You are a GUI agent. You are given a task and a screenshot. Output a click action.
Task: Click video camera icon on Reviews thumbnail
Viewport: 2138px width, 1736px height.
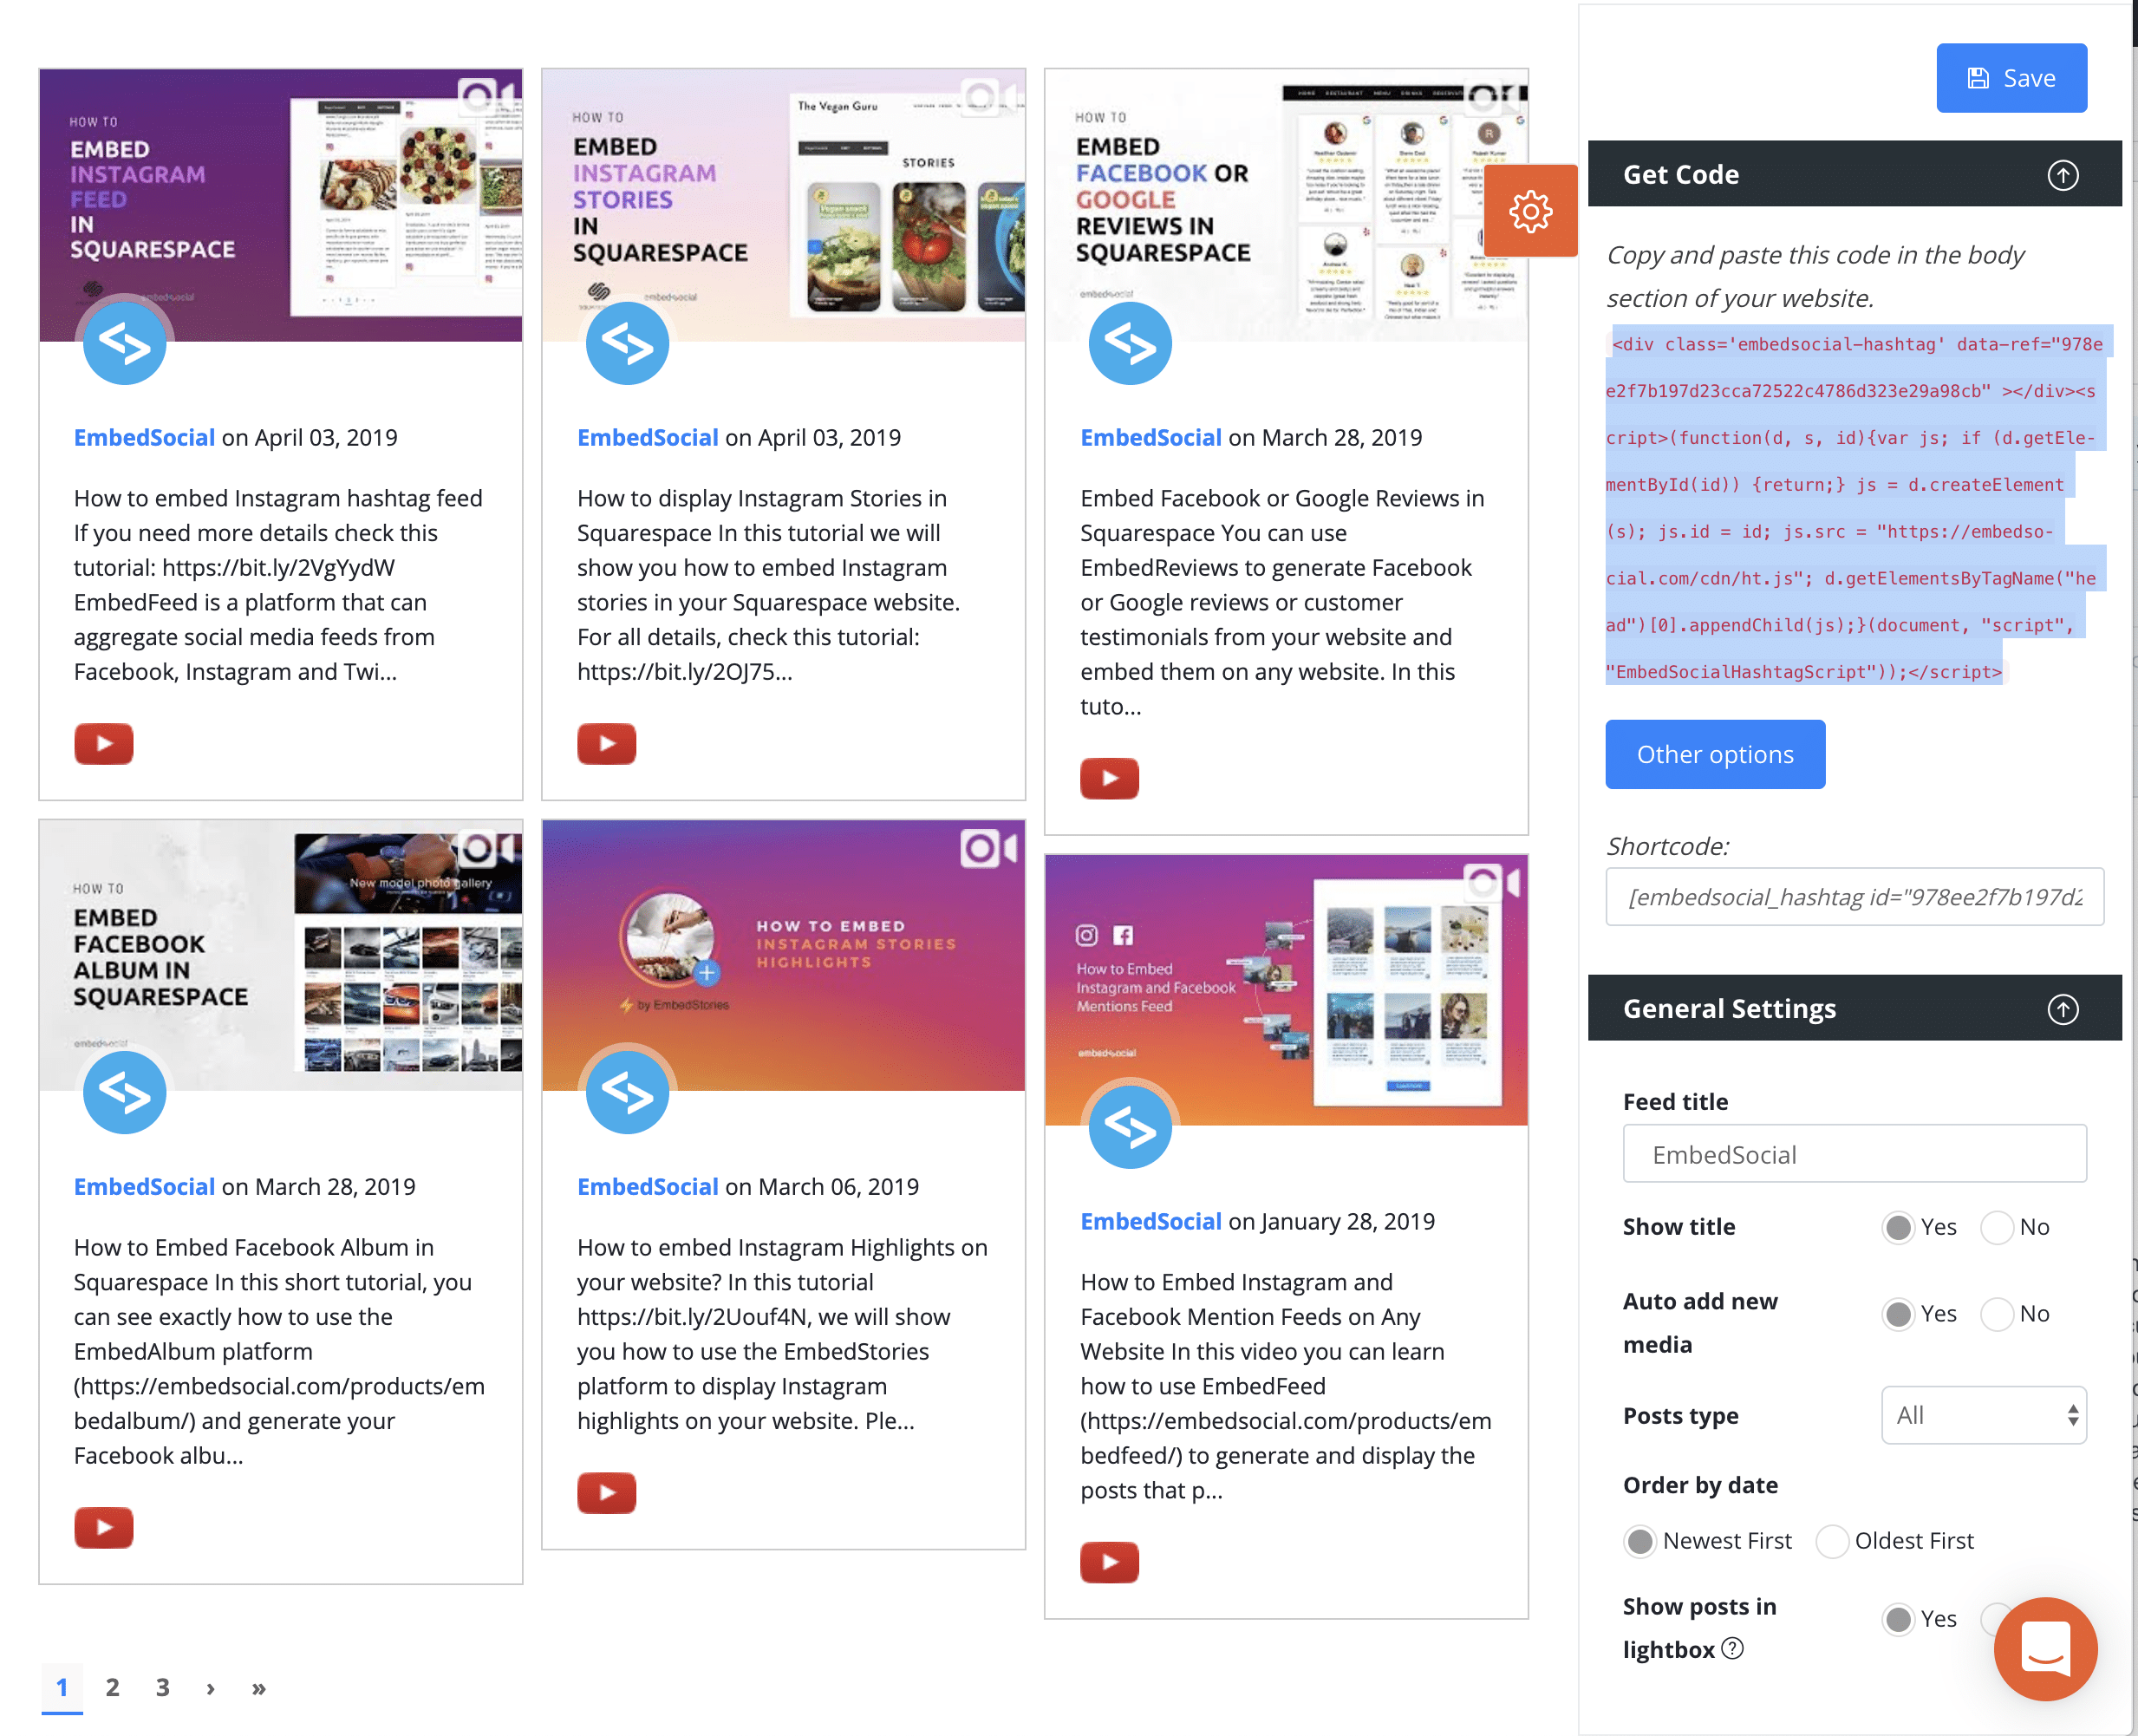click(x=1493, y=96)
